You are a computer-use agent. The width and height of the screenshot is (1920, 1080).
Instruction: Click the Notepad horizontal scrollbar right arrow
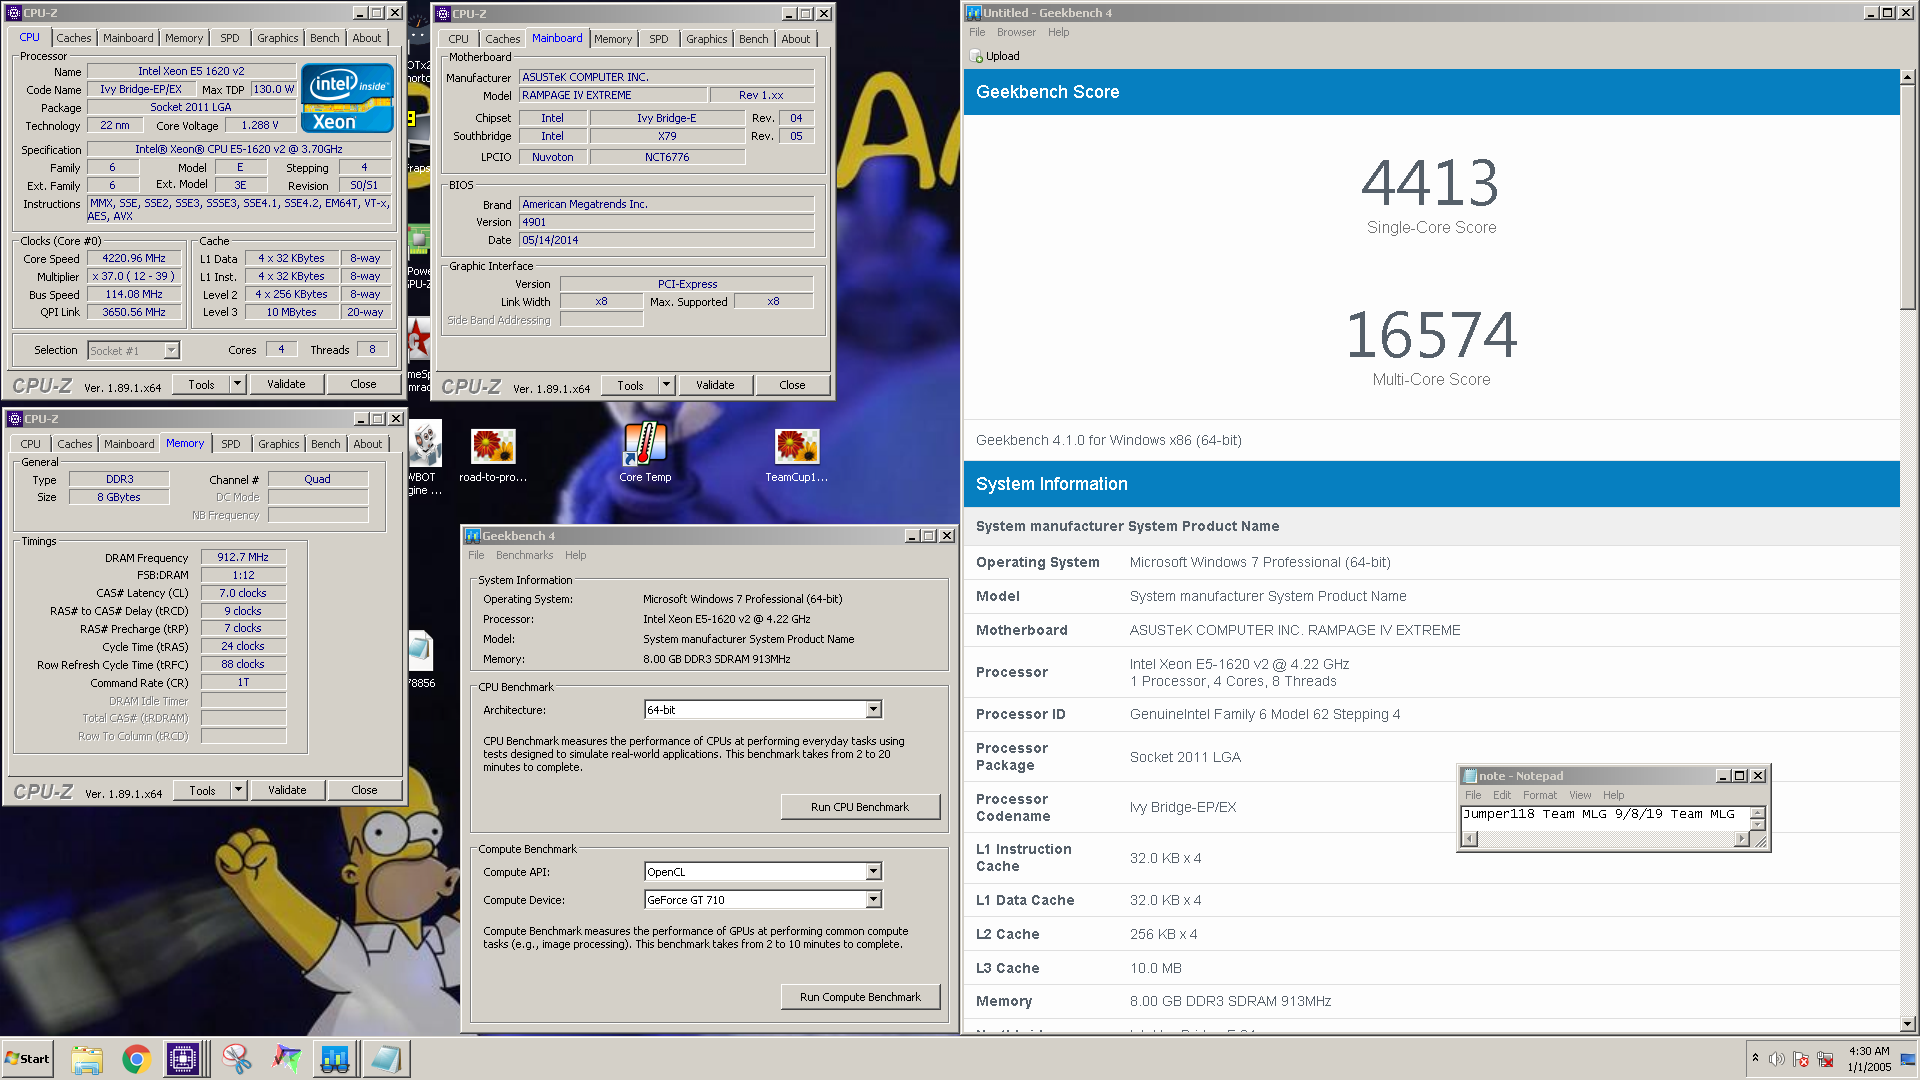pos(1741,839)
